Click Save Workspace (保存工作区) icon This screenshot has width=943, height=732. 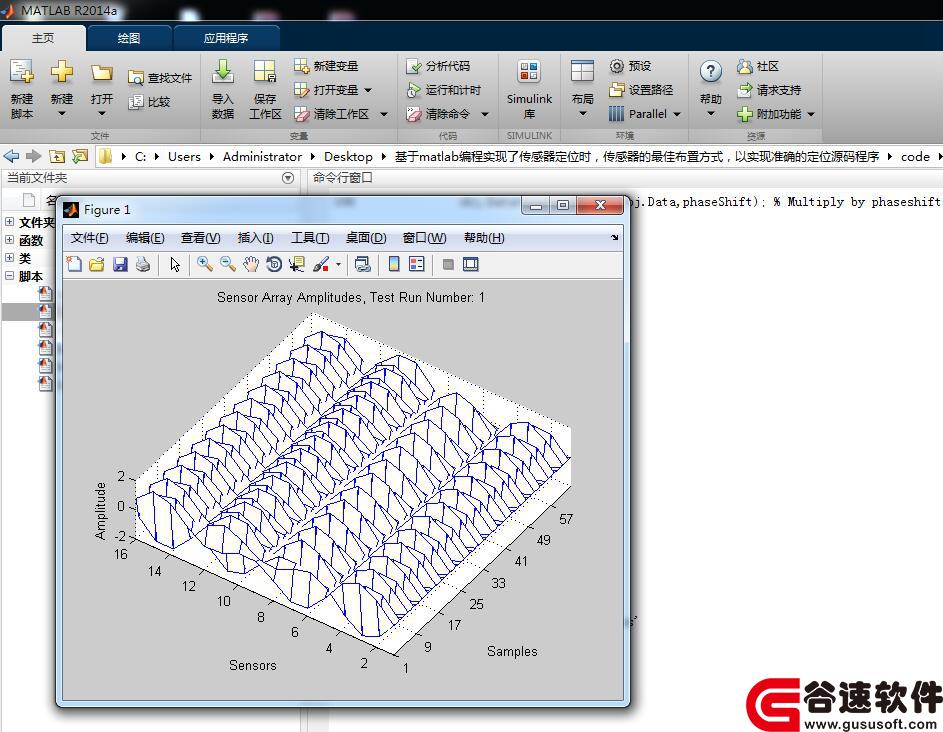[265, 71]
